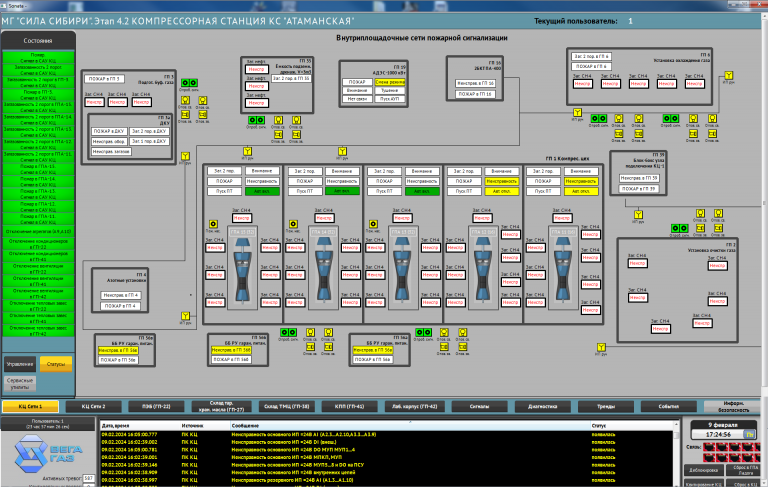
Task: Open Сервисные утилиты button
Action: 20,384
